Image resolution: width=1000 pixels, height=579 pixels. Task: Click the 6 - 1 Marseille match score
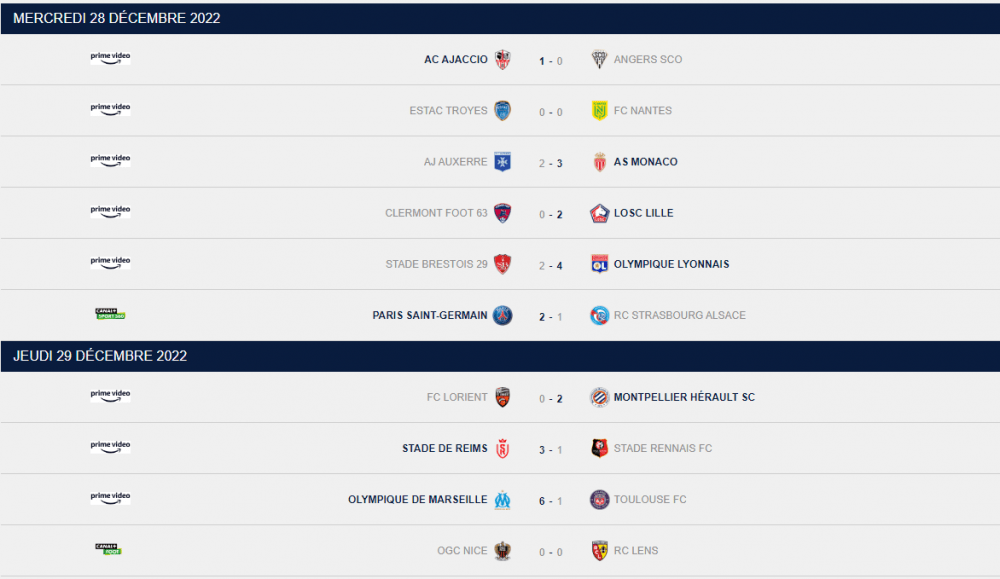pos(550,501)
